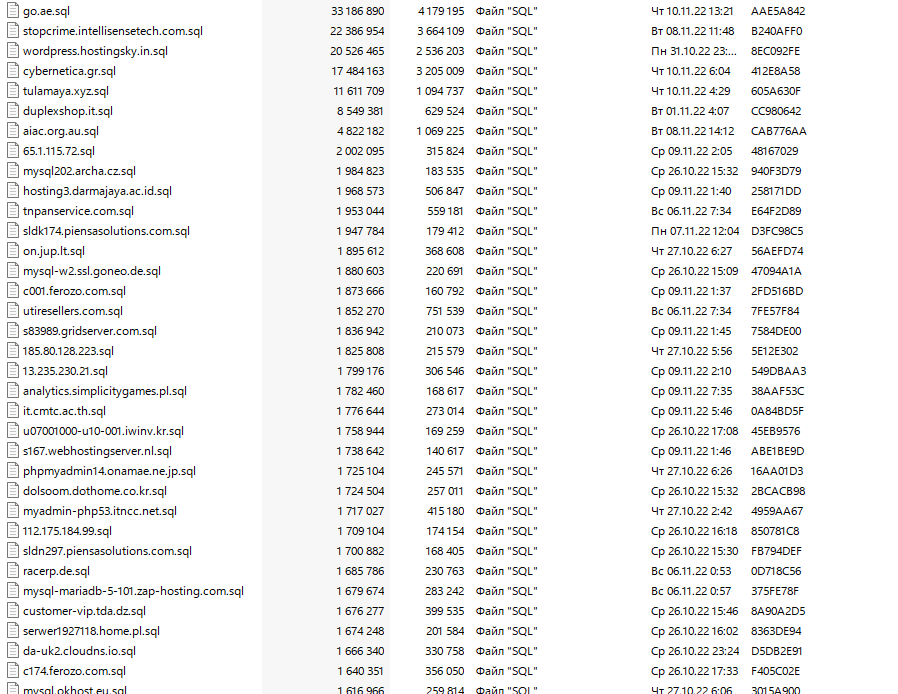Click the myadmin-php53.itncc.net.sql file name
Viewport: 898px width, 694px height.
[x=100, y=511]
